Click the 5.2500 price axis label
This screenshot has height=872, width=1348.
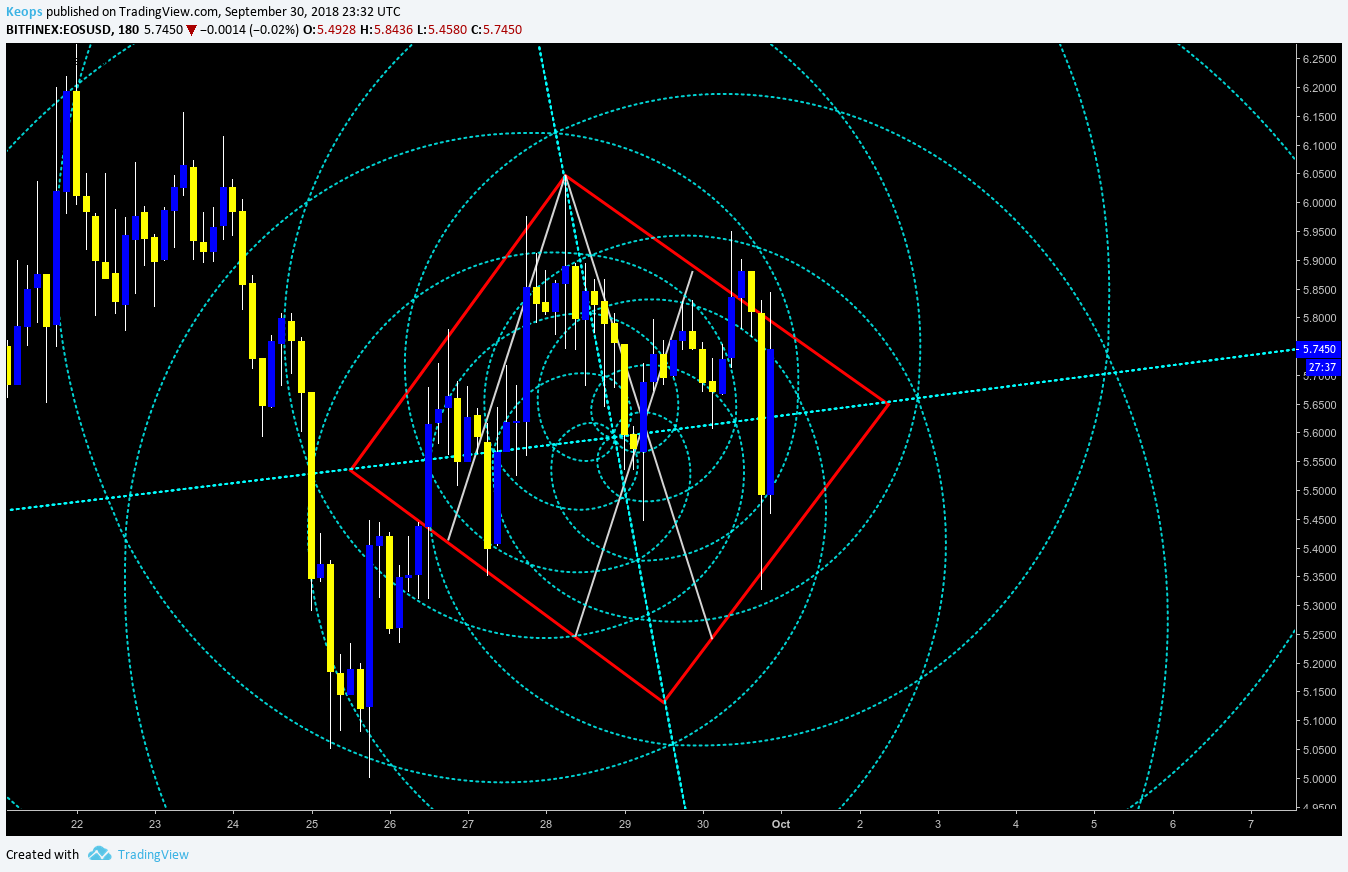[x=1319, y=635]
